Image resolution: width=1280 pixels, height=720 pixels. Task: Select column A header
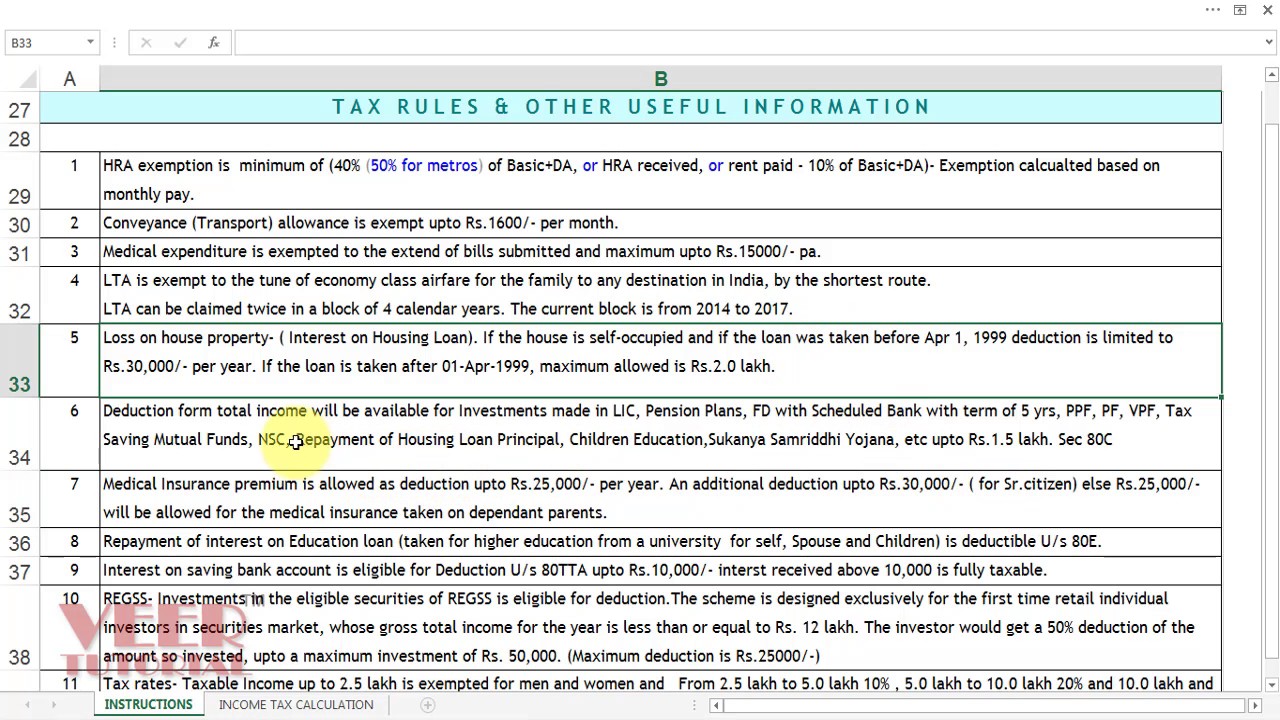click(x=69, y=78)
